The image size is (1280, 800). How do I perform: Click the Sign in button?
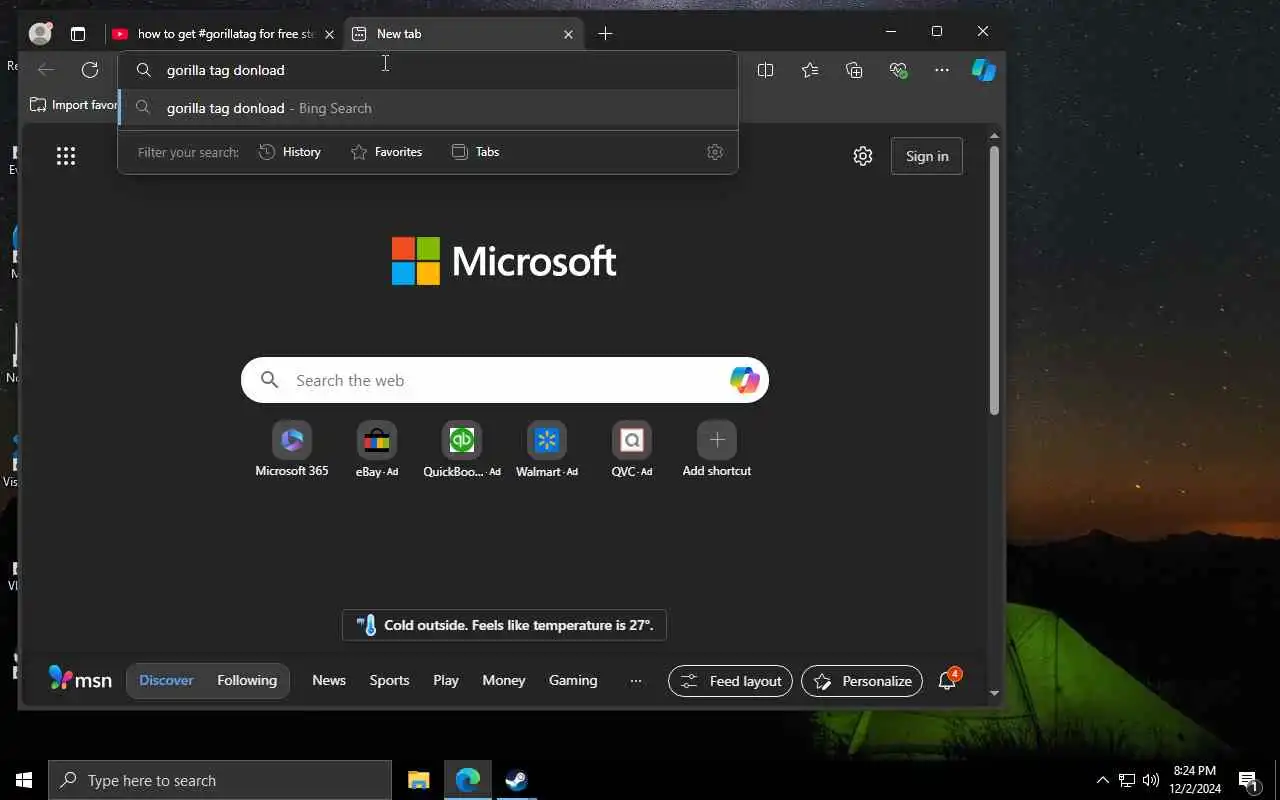tap(927, 156)
